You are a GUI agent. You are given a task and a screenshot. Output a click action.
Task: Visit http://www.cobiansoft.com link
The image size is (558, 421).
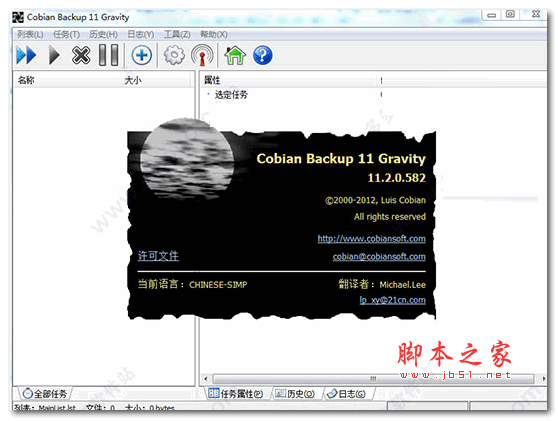click(x=371, y=238)
